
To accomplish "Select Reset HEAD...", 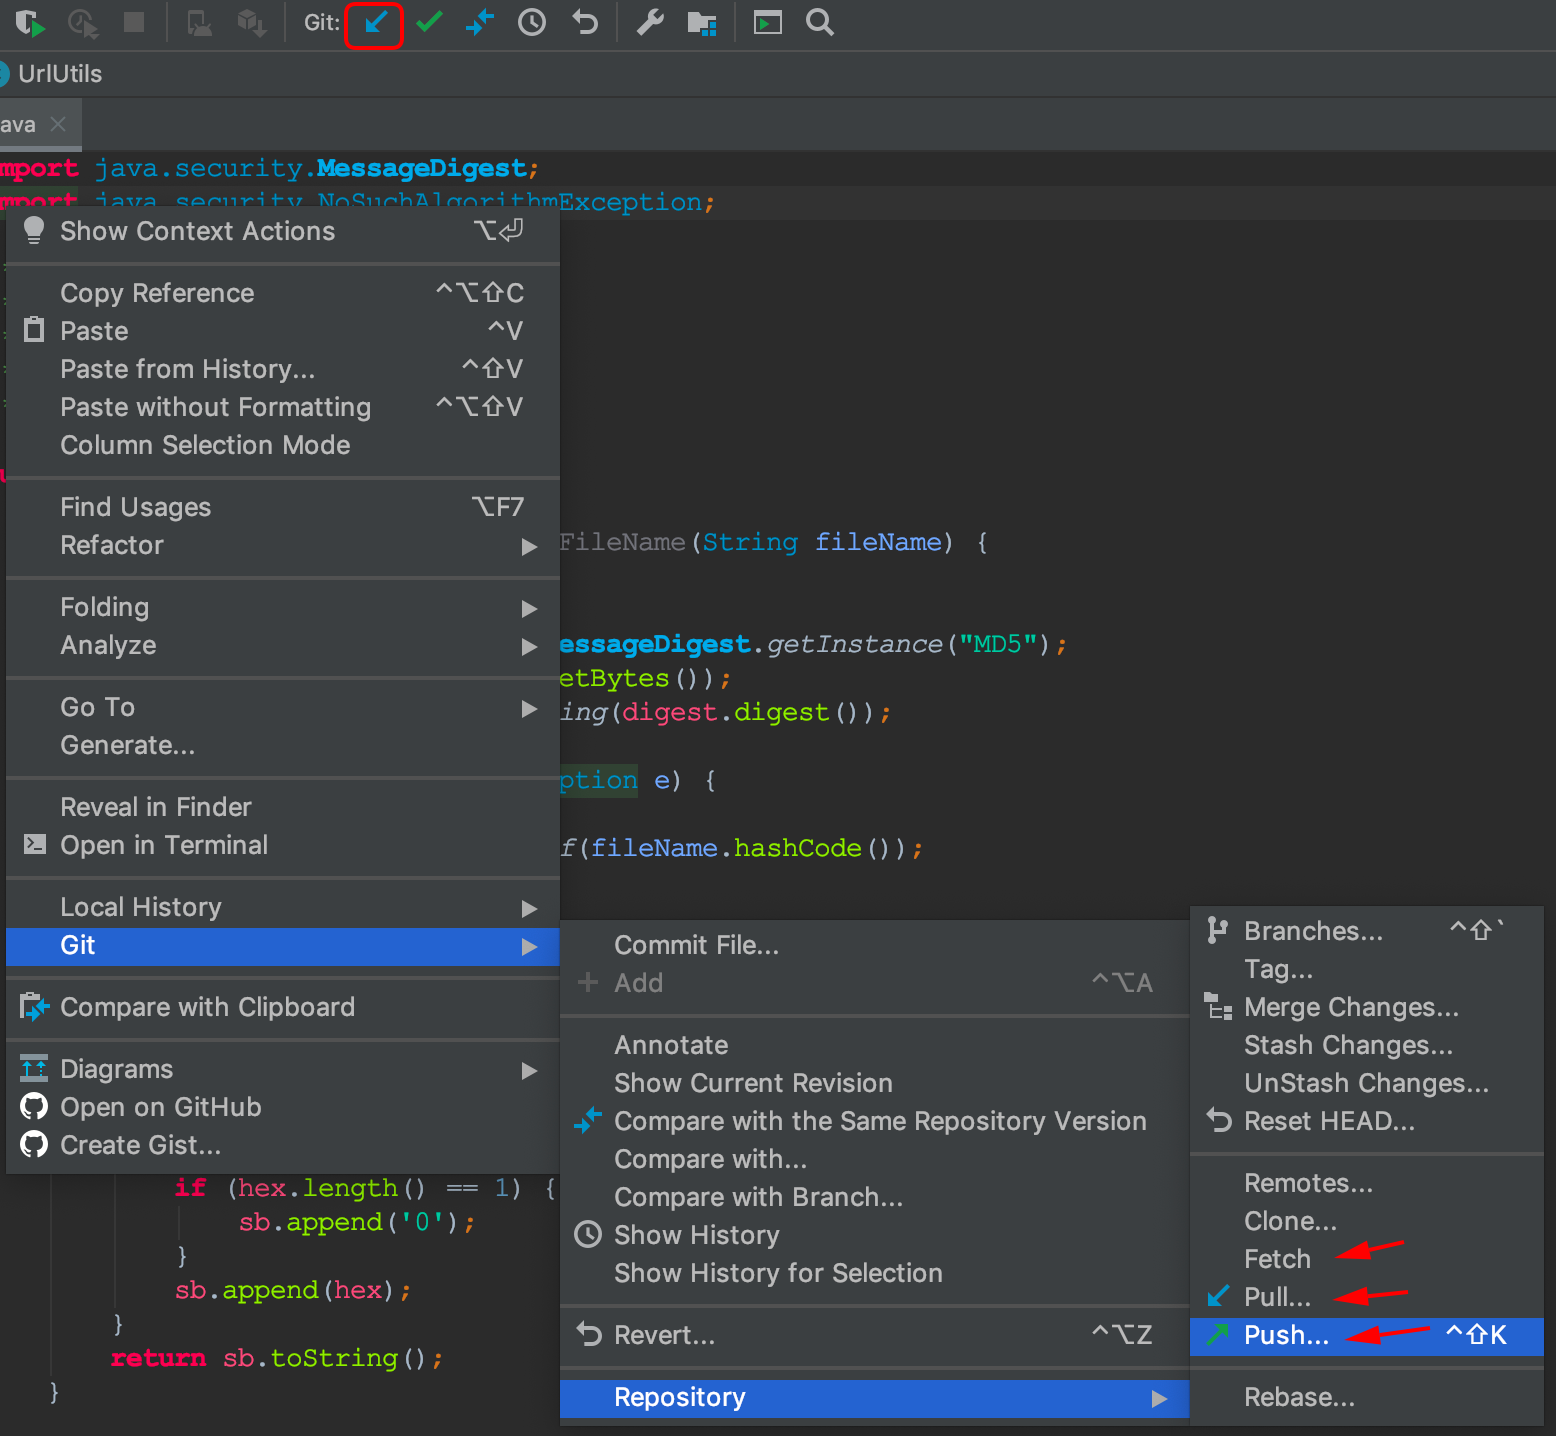I will [x=1367, y=1121].
